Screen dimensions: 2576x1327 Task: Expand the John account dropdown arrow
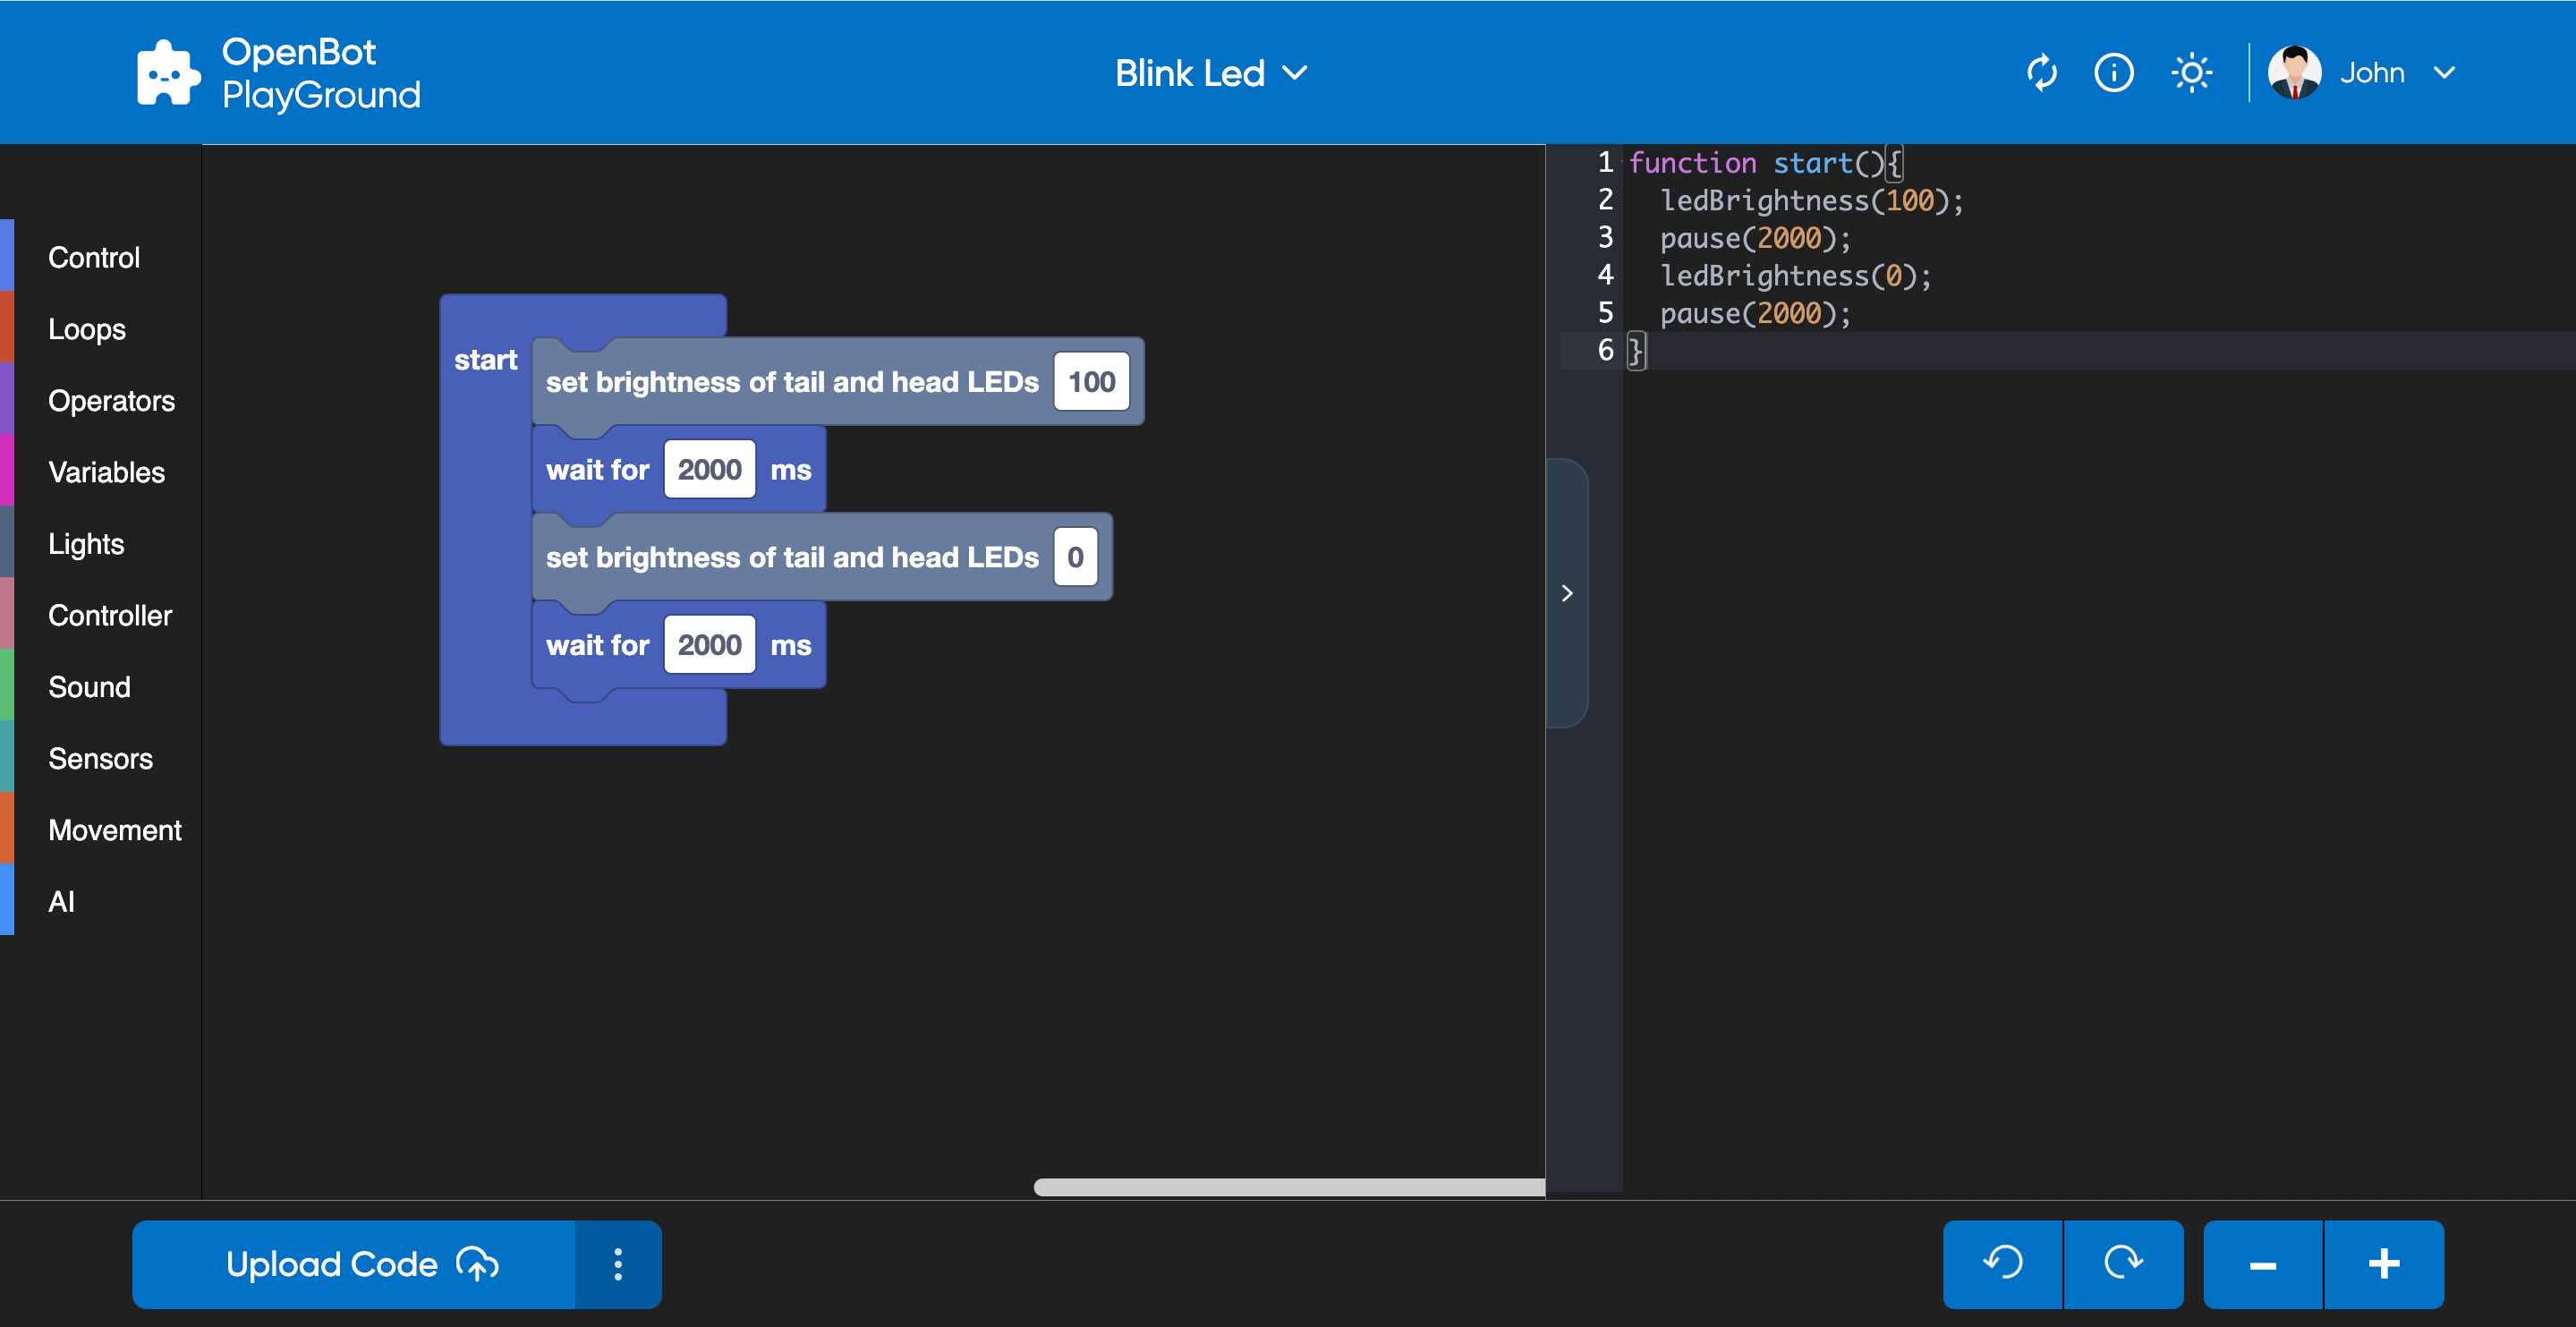click(x=2444, y=73)
